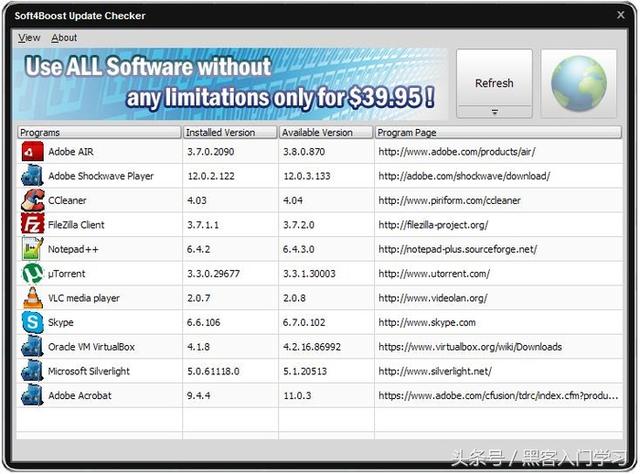Screen dimensions: 640x474
Task: Select the CCleaner program icon
Action: (32, 200)
